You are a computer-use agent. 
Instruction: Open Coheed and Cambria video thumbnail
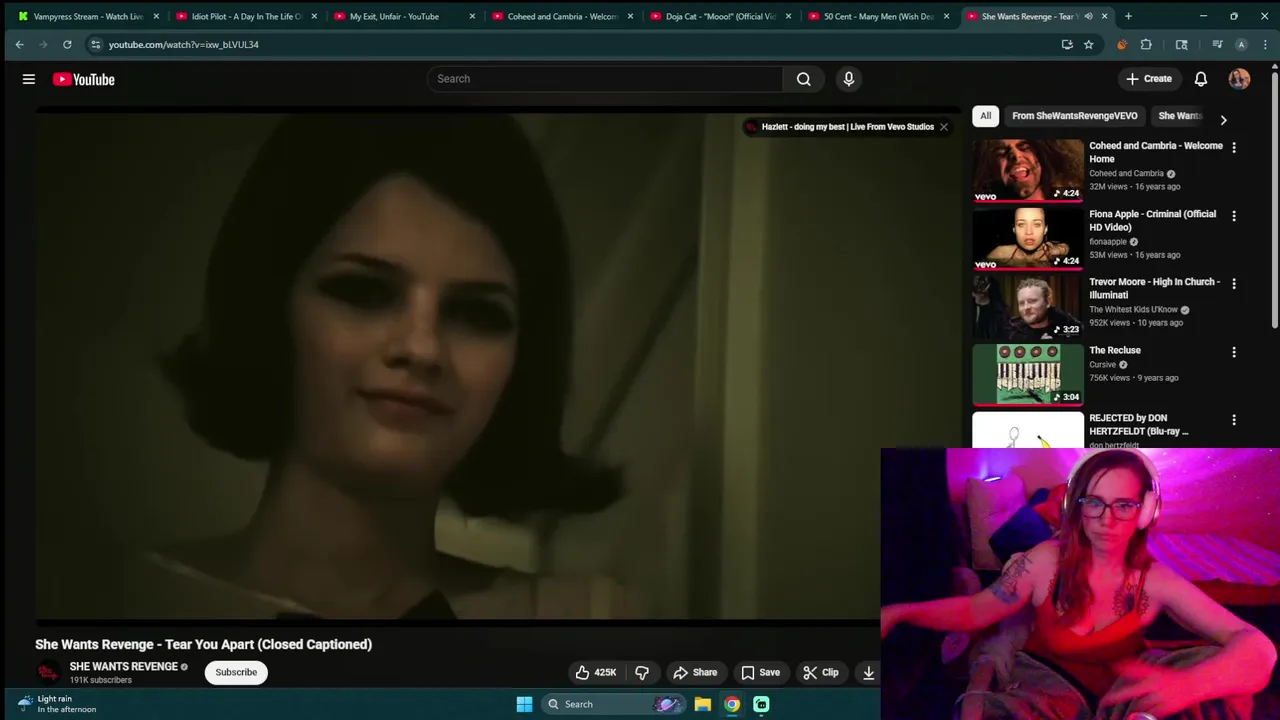[x=1028, y=170]
